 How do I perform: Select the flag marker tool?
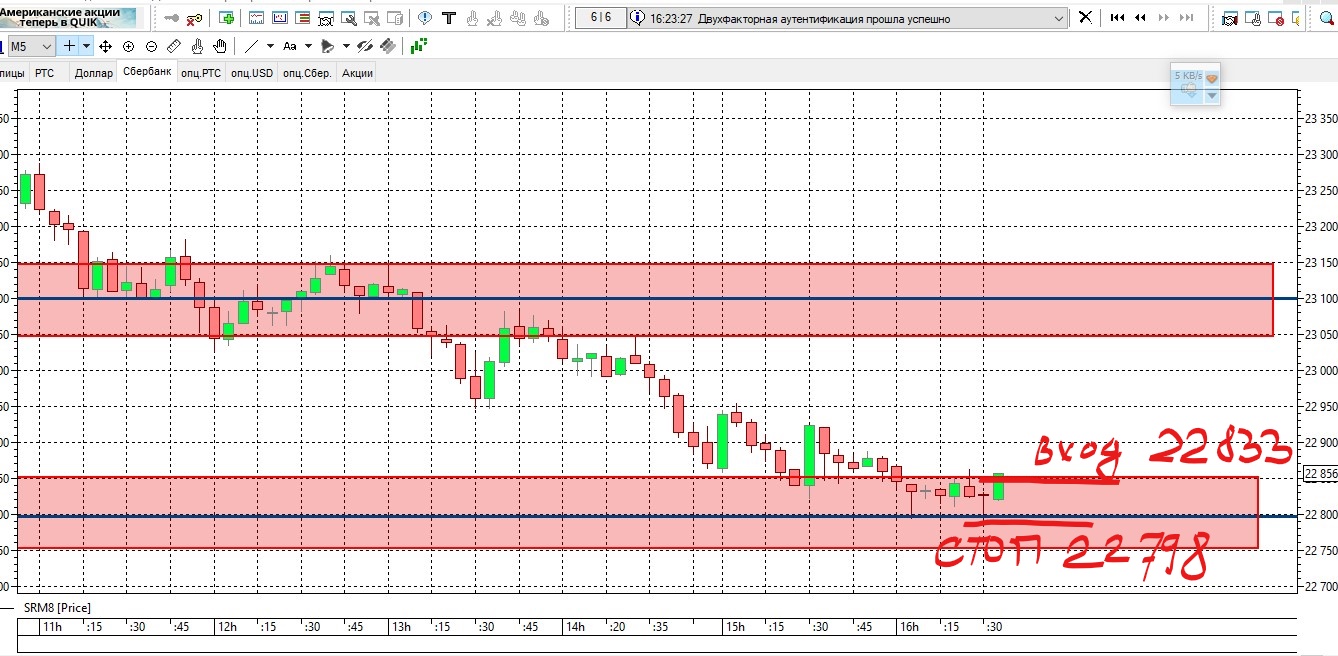point(327,46)
